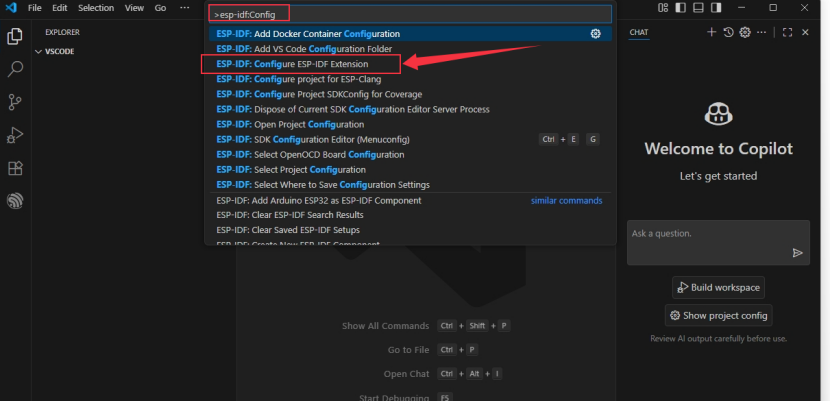Select ESP-IDF: Add VS Code Configuration Folder
Image resolution: width=831 pixels, height=401 pixels.
(410, 49)
